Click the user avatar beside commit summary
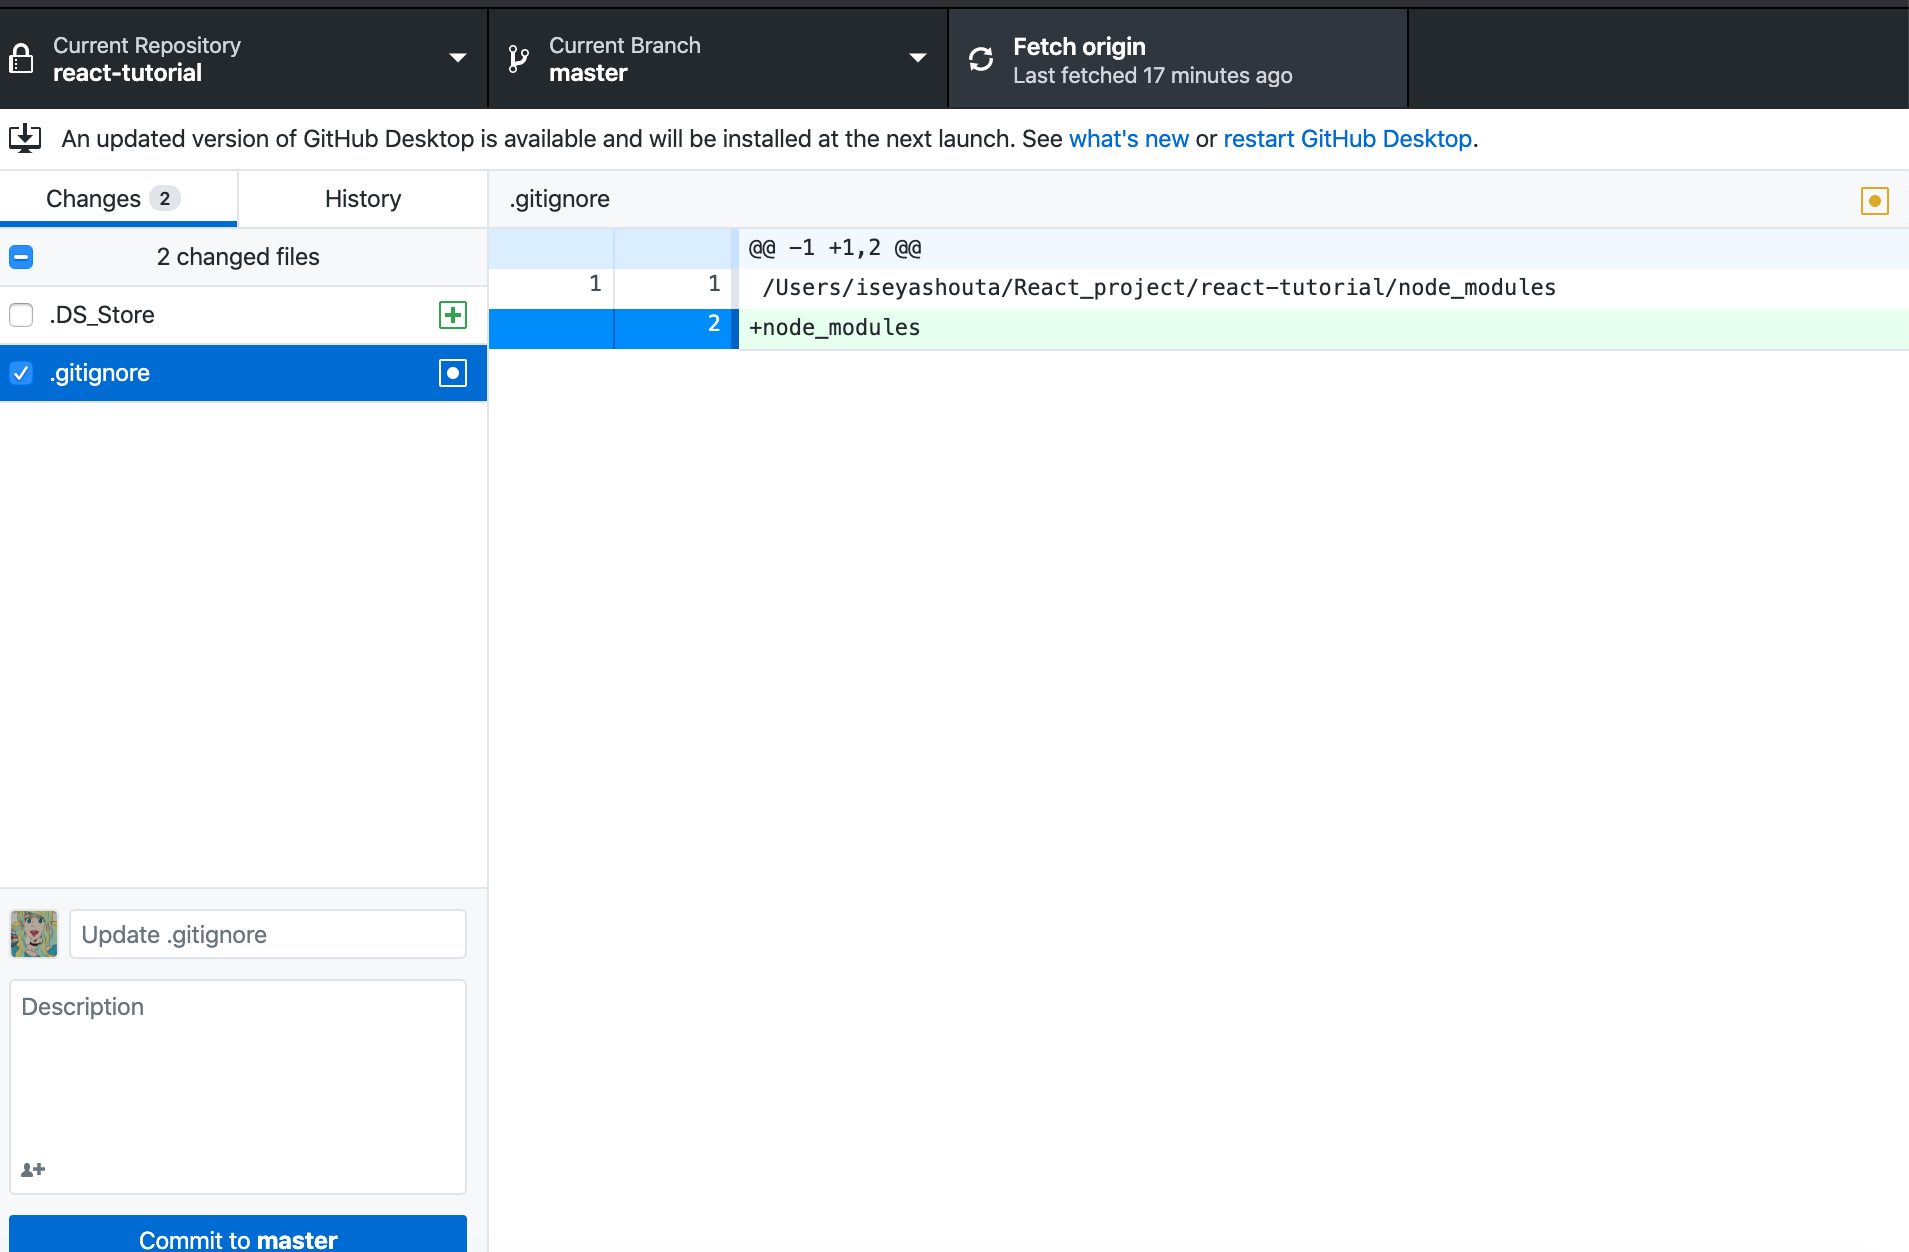Screen dimensions: 1909x1252 click(x=34, y=934)
